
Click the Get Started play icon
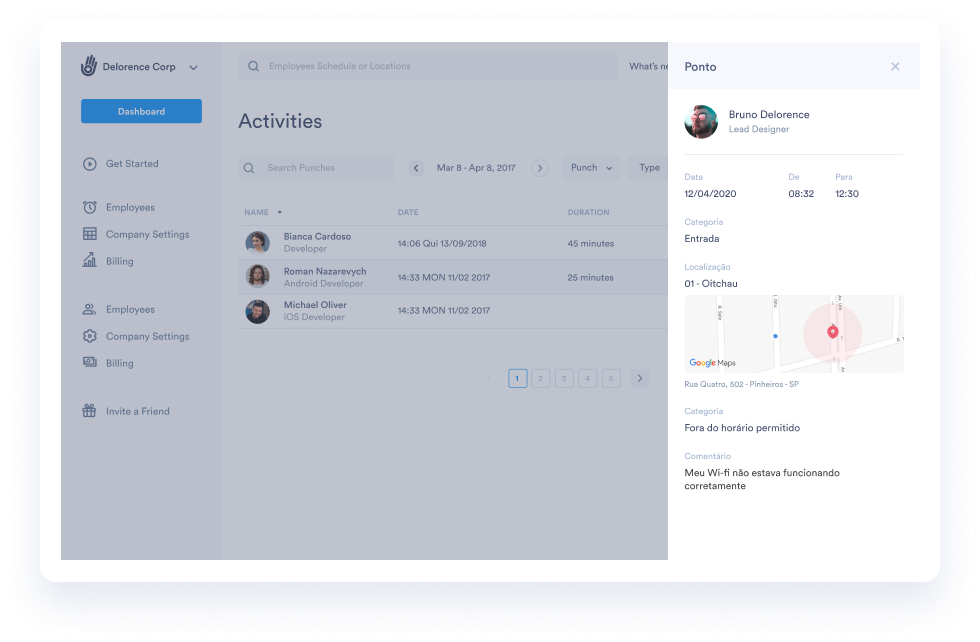click(90, 164)
